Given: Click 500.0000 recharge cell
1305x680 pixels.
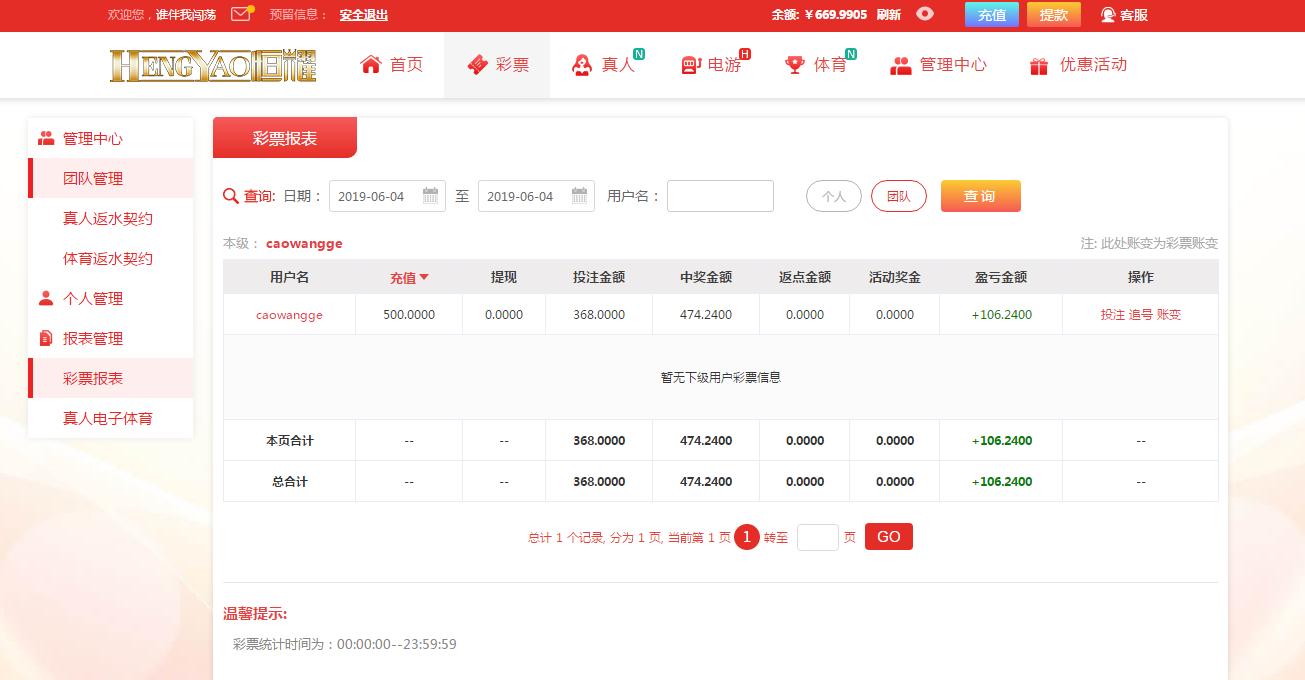Looking at the screenshot, I should coord(409,314).
